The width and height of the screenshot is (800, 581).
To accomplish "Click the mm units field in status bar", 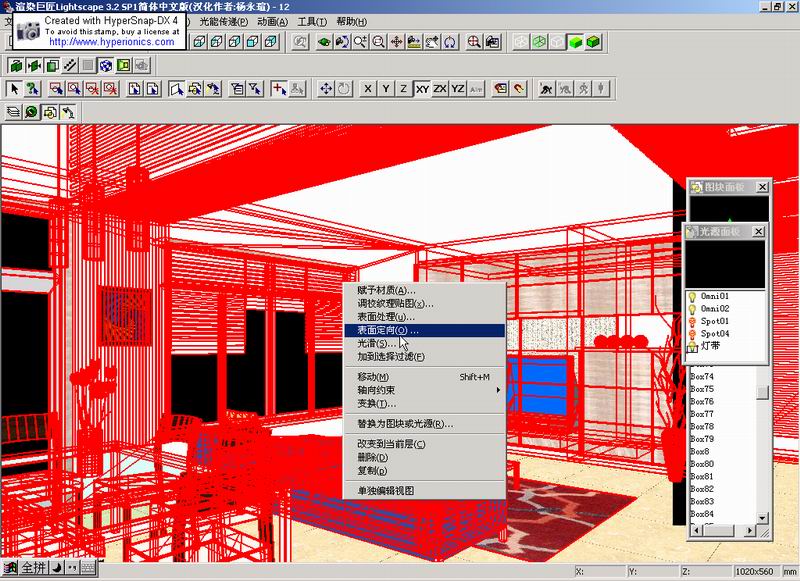I will click(x=789, y=571).
